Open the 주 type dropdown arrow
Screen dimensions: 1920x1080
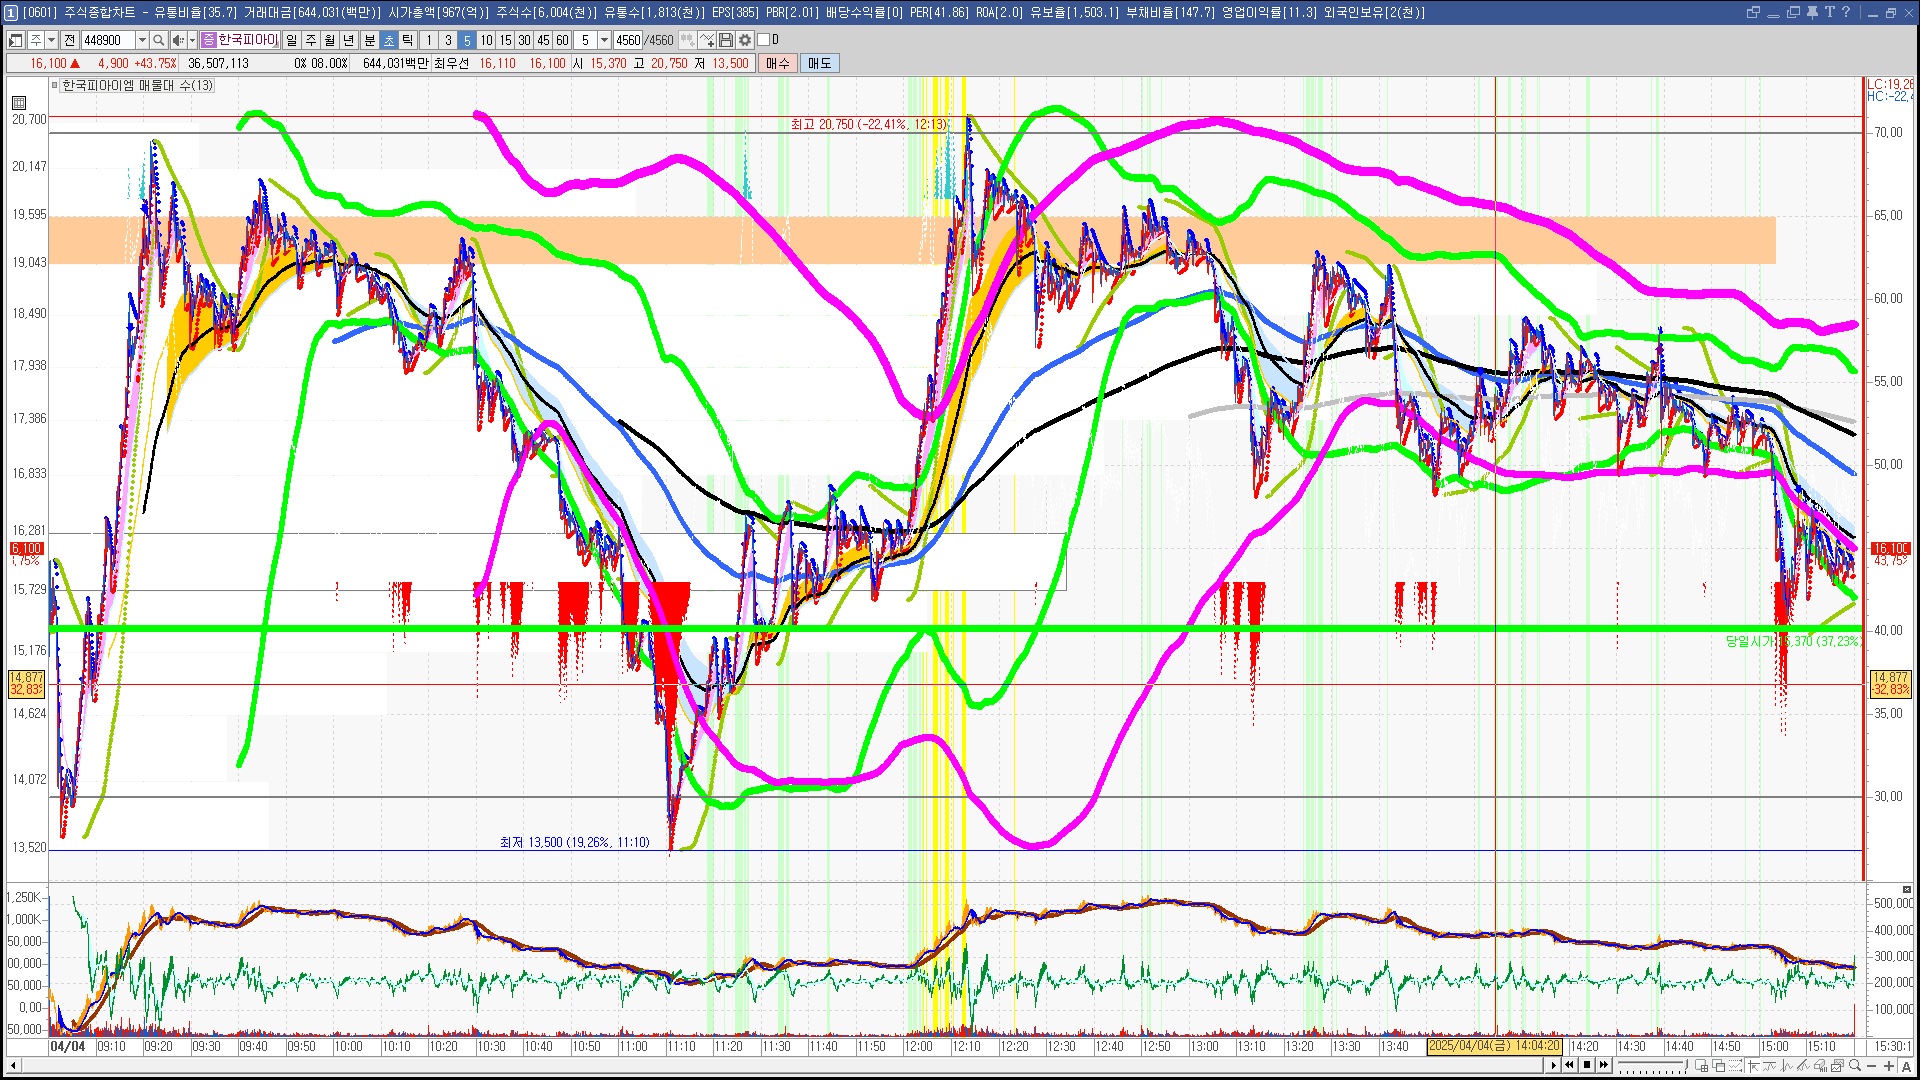51,40
